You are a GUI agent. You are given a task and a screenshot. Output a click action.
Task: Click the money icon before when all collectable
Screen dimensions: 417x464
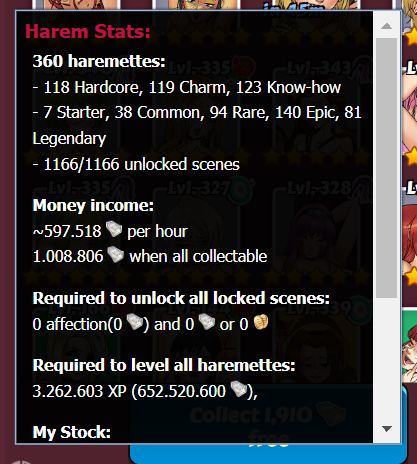pos(115,255)
